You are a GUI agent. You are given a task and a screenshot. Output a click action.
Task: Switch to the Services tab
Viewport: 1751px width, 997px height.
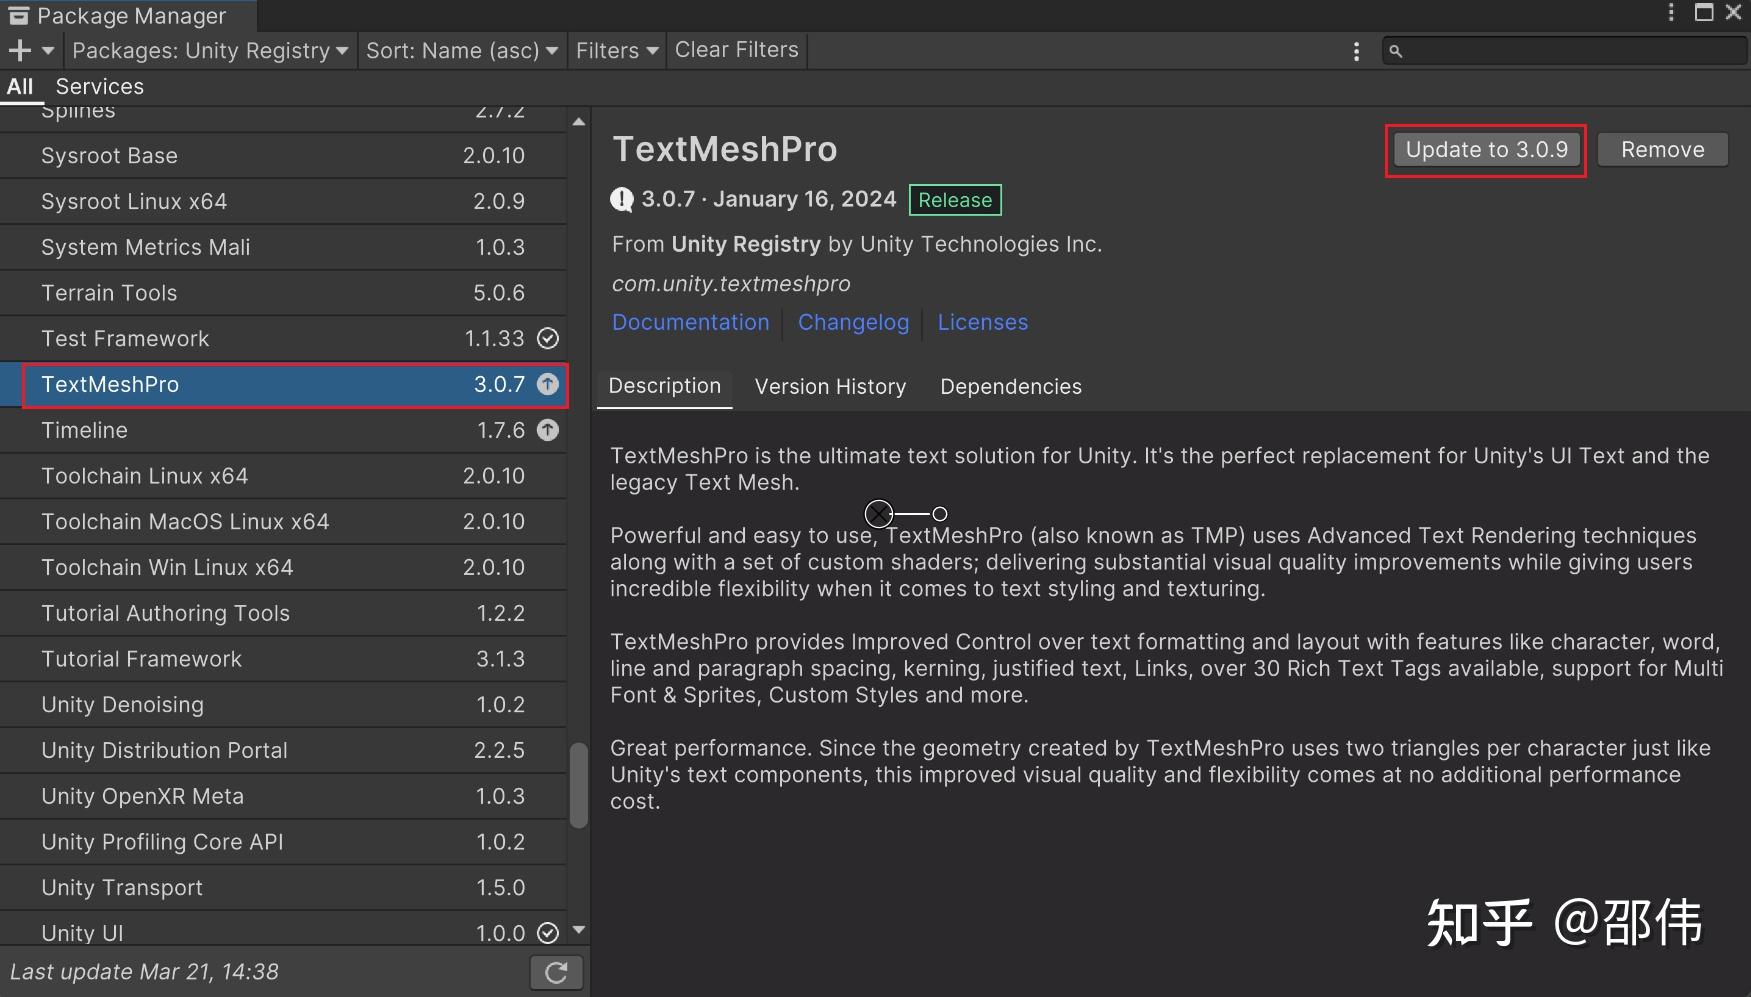pos(100,87)
